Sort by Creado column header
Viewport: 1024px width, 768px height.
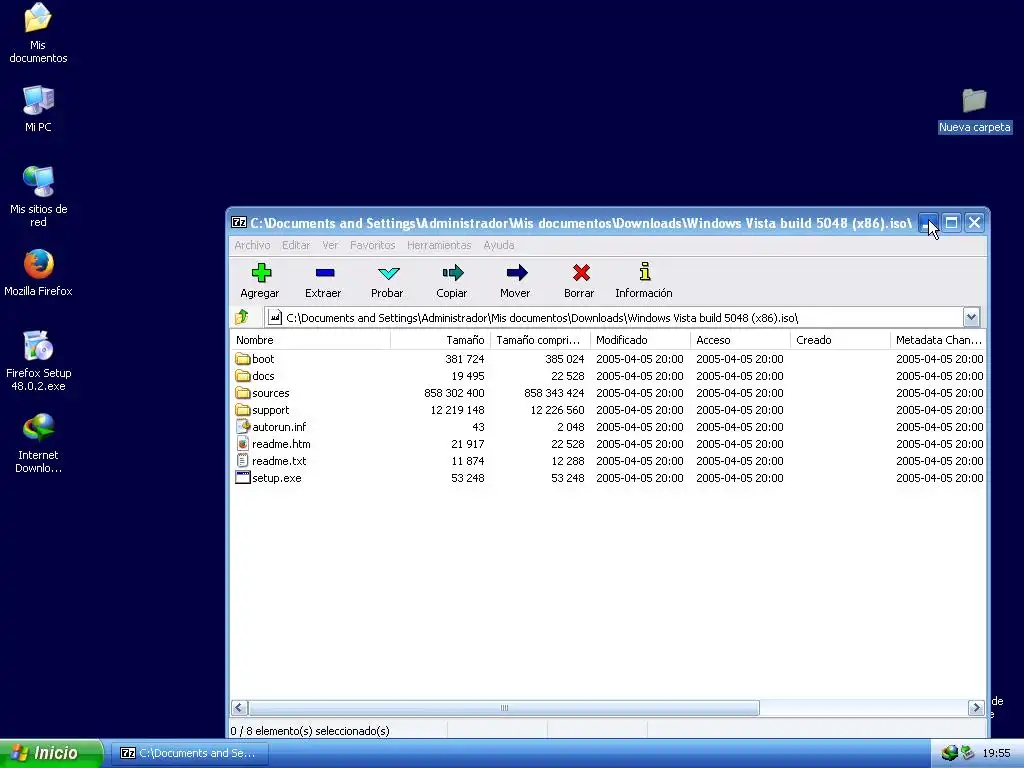pyautogui.click(x=840, y=340)
